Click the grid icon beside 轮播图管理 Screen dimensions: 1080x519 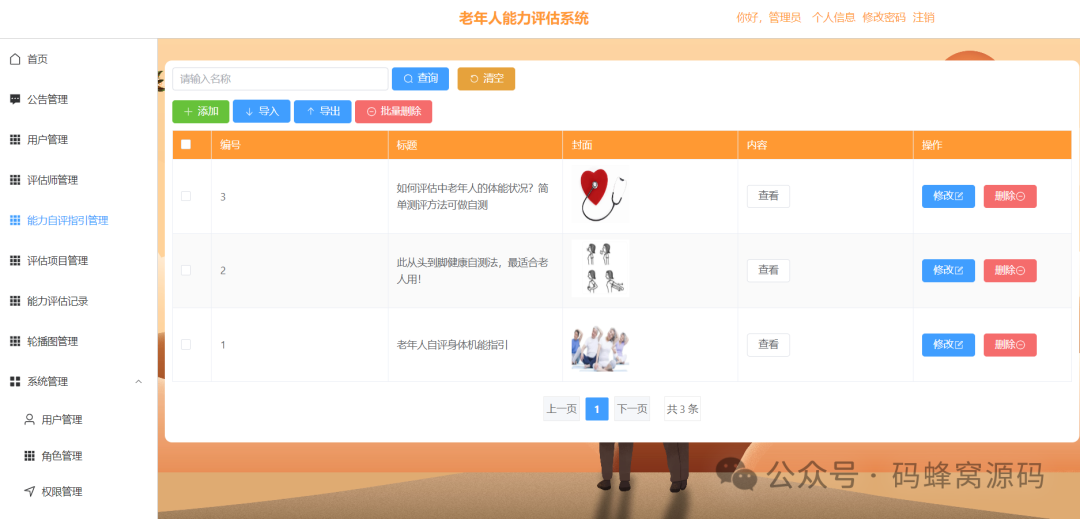point(15,341)
